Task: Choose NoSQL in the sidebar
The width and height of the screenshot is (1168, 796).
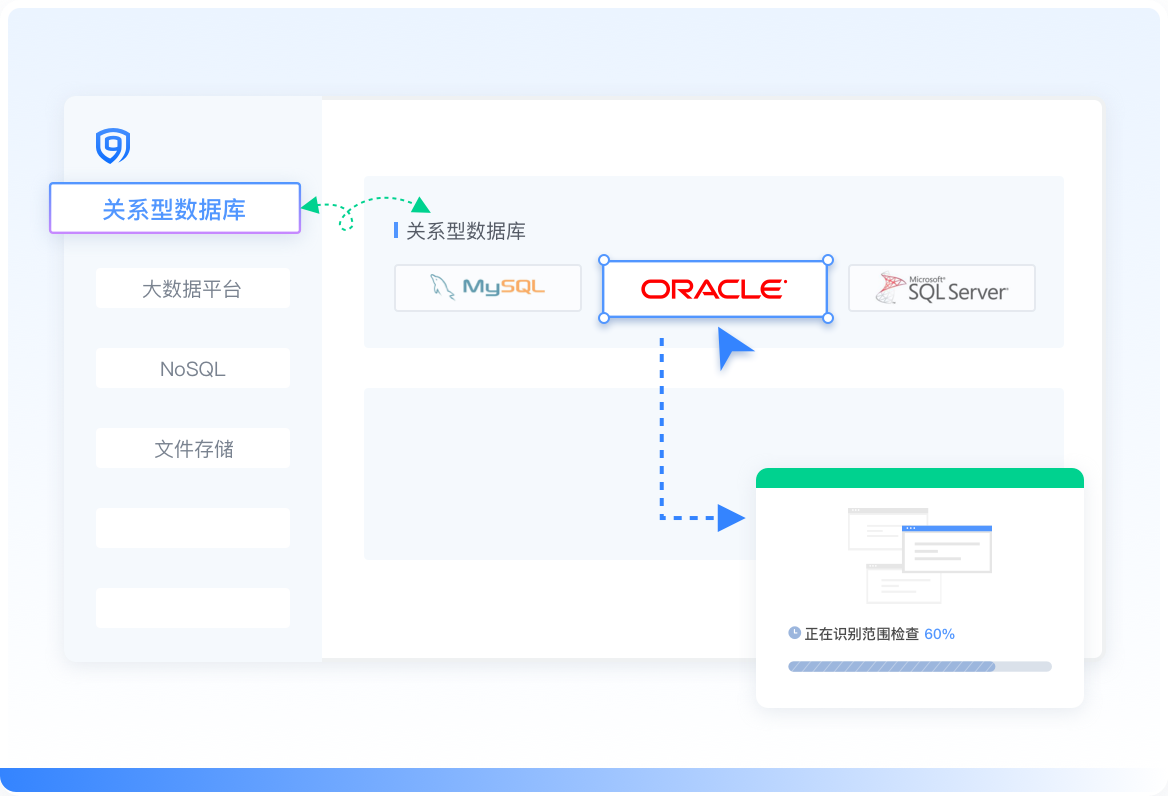Action: (x=193, y=369)
